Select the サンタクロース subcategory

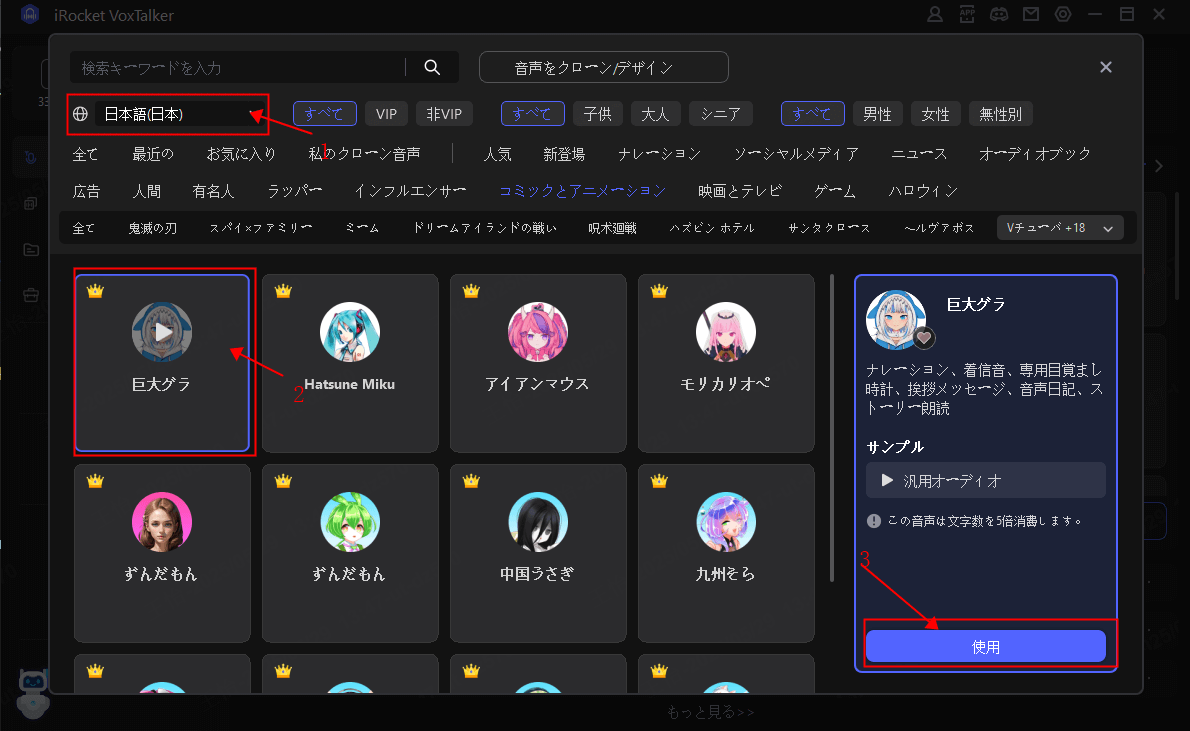point(829,228)
